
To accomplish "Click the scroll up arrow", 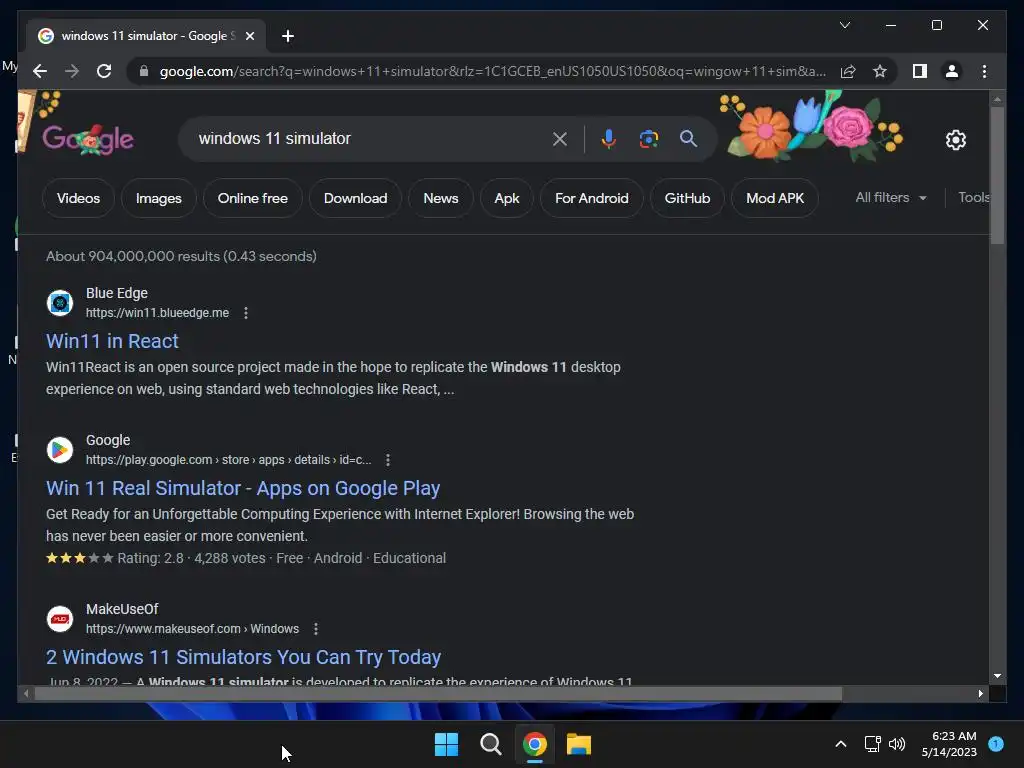I will point(997,99).
